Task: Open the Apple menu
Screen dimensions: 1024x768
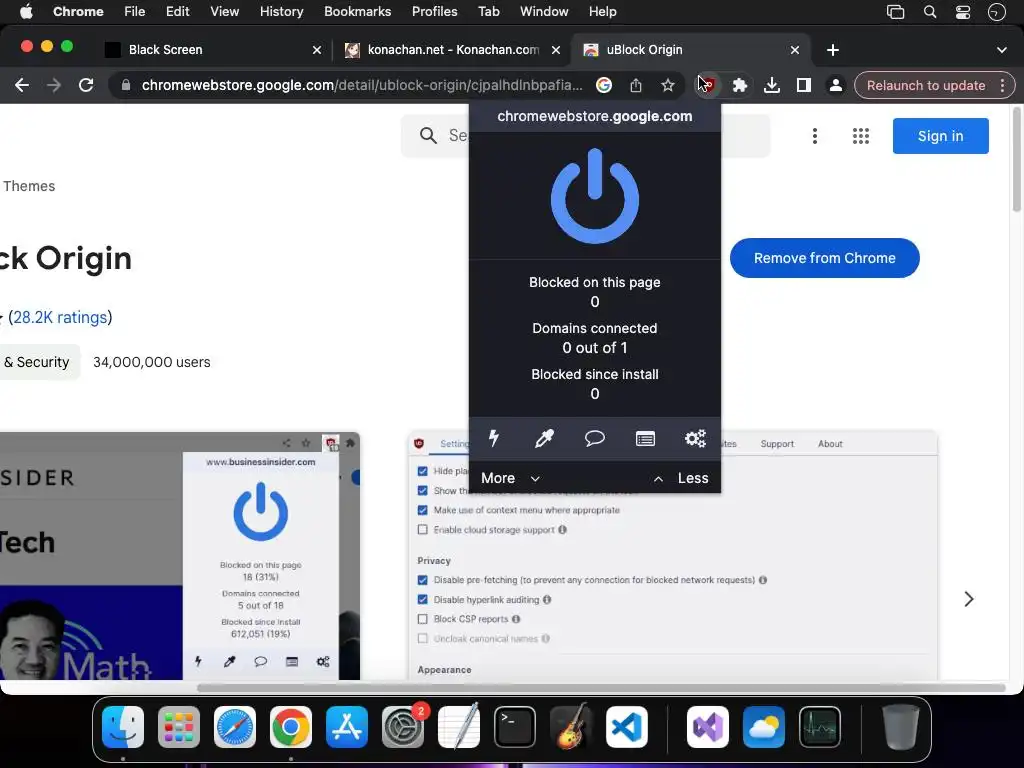Action: [x=25, y=12]
